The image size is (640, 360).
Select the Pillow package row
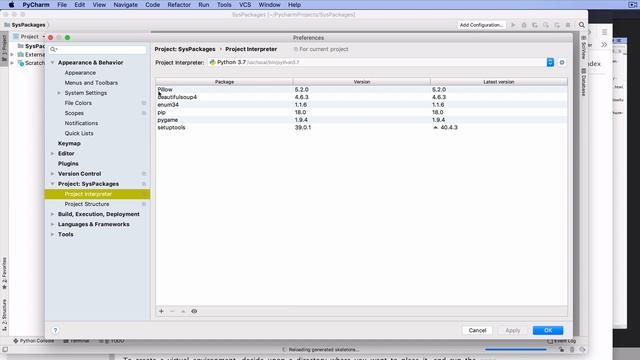(x=361, y=89)
